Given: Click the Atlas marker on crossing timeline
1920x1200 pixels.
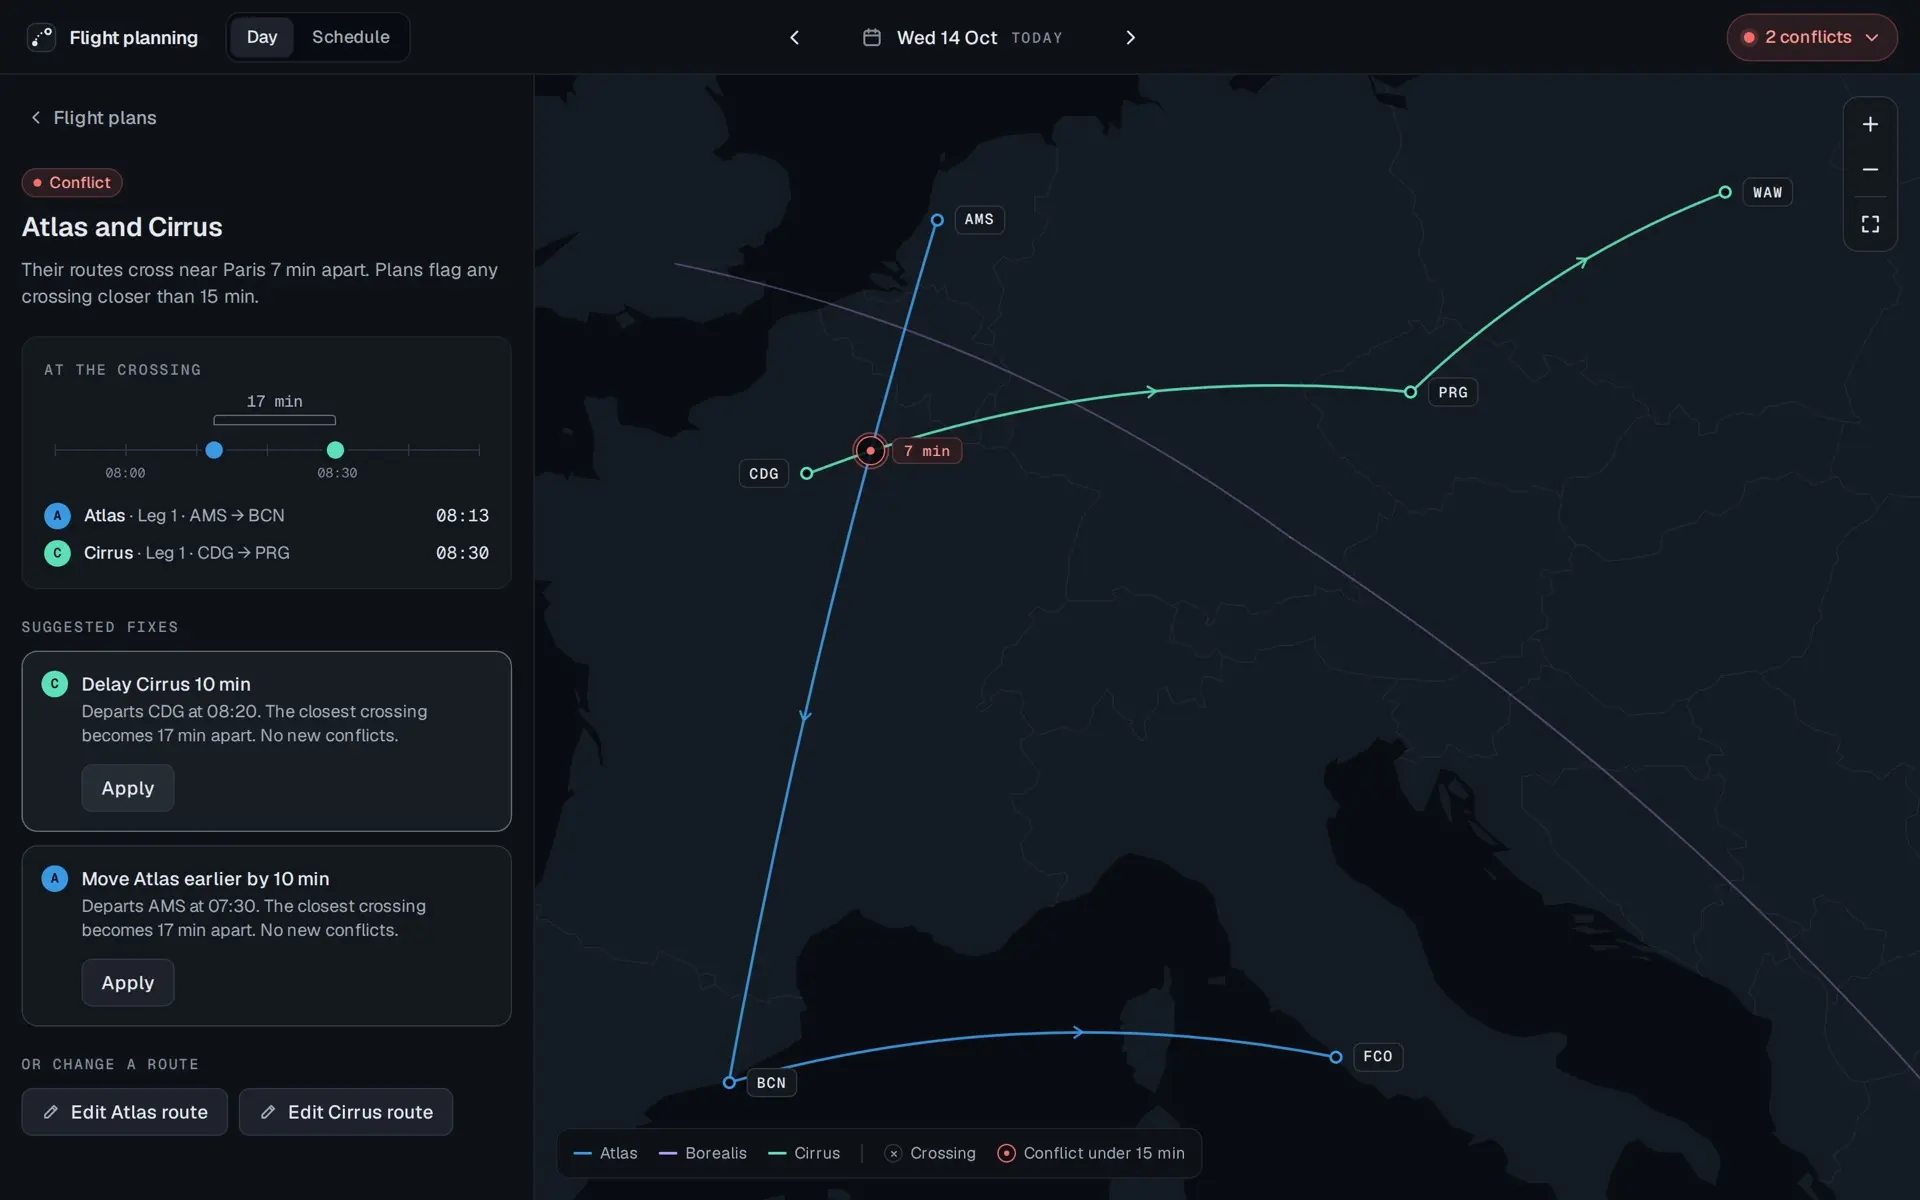Looking at the screenshot, I should [x=214, y=450].
